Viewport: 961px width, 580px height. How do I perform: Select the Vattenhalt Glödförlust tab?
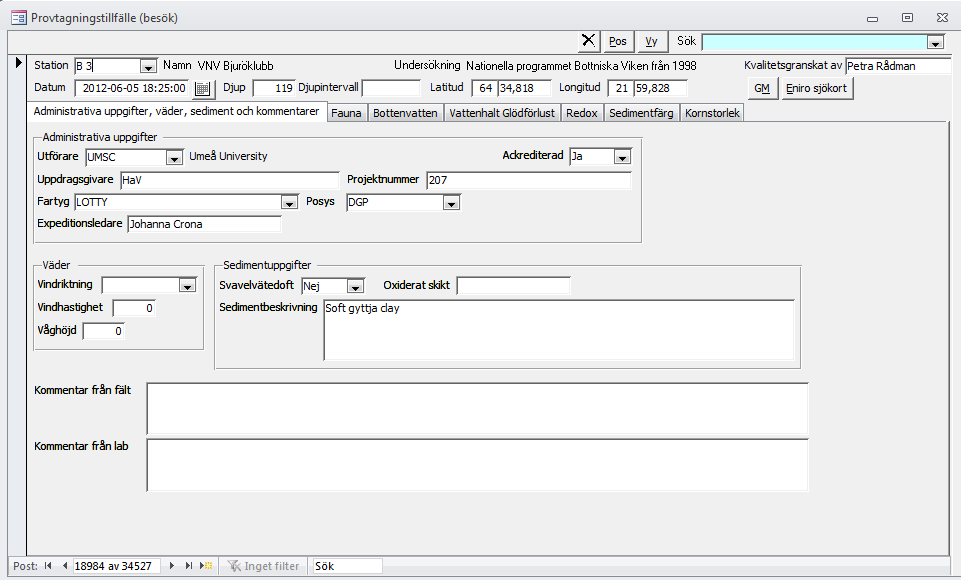pos(502,113)
